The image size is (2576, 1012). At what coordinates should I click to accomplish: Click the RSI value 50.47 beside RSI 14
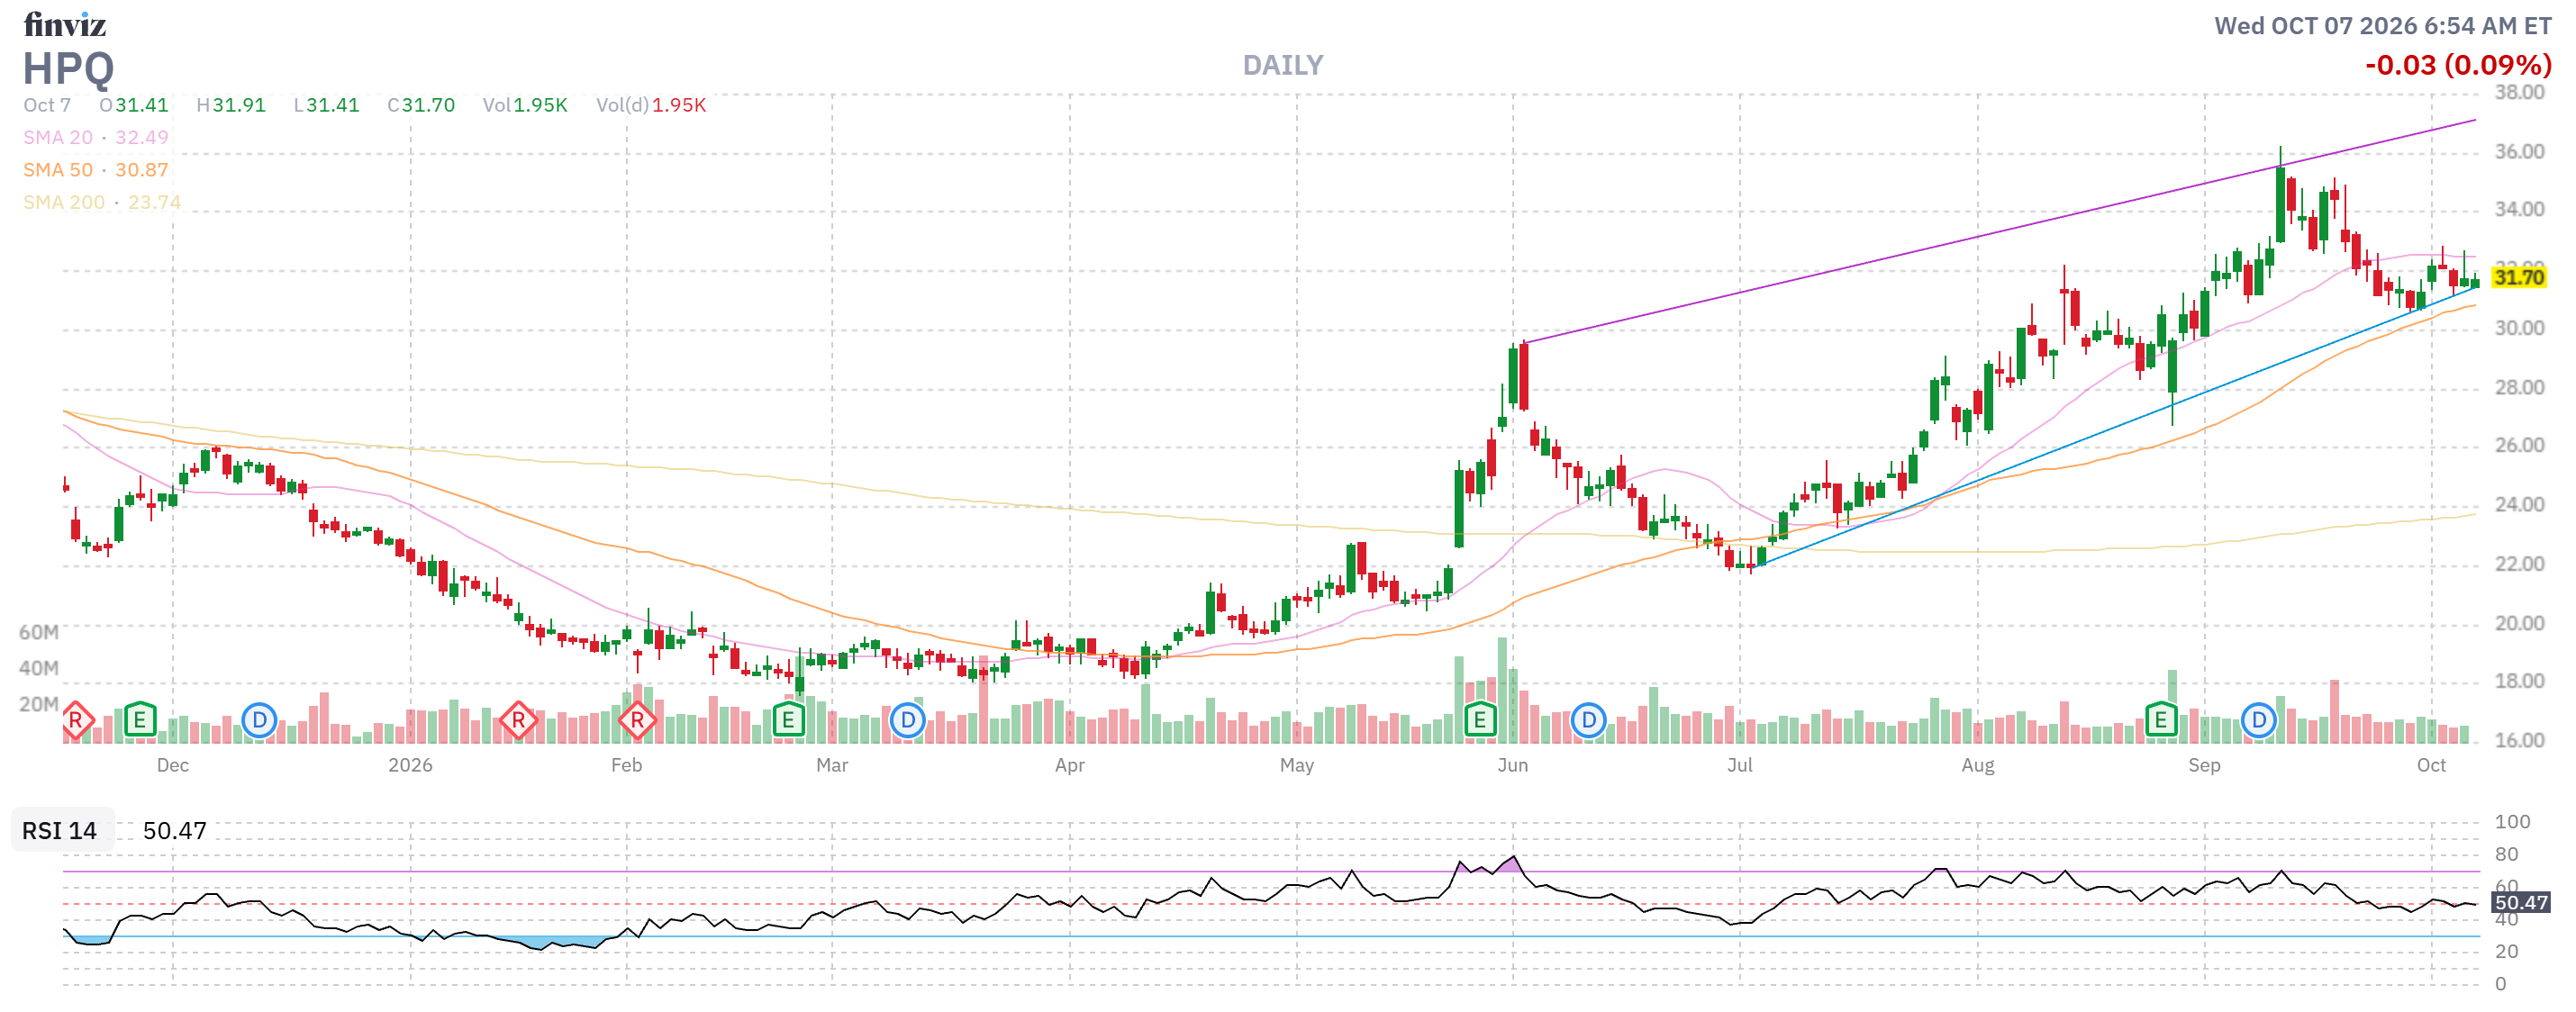pyautogui.click(x=175, y=831)
